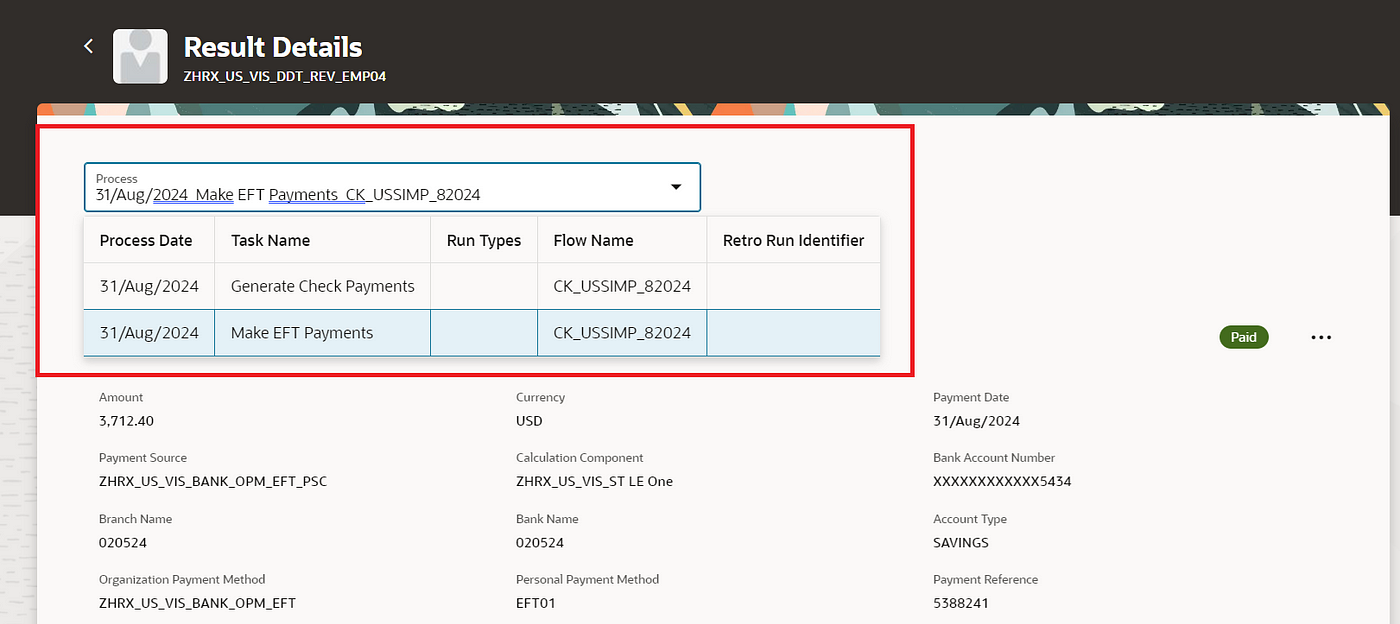Screen dimensions: 1400x624
Task: Go back using the left chevron arrow
Action: tap(89, 46)
